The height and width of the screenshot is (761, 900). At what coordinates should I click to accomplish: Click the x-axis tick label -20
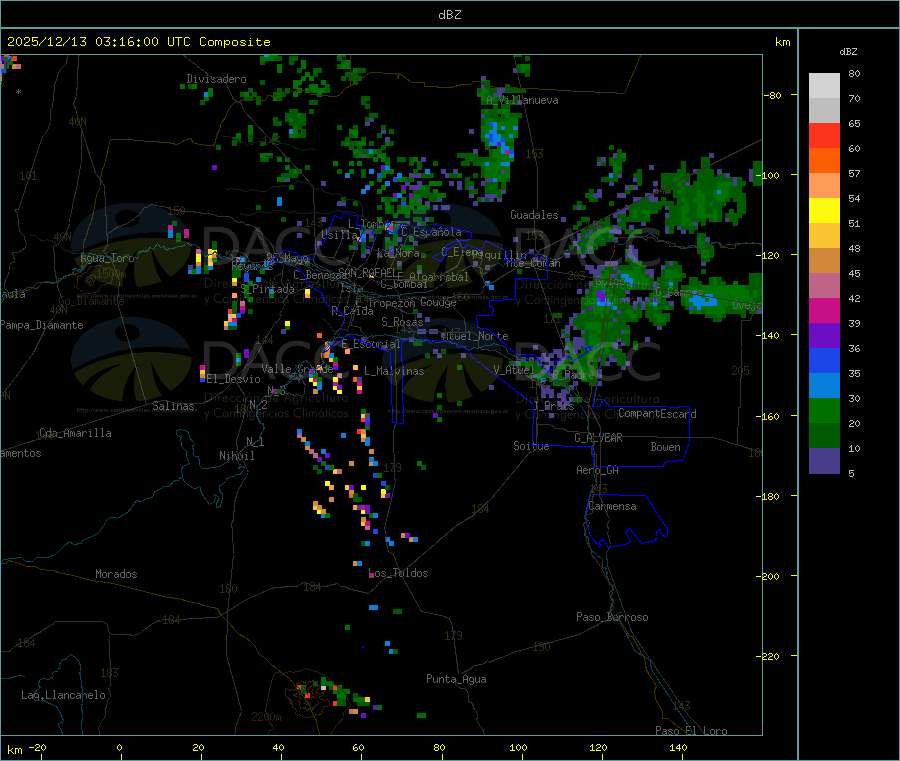pos(37,747)
